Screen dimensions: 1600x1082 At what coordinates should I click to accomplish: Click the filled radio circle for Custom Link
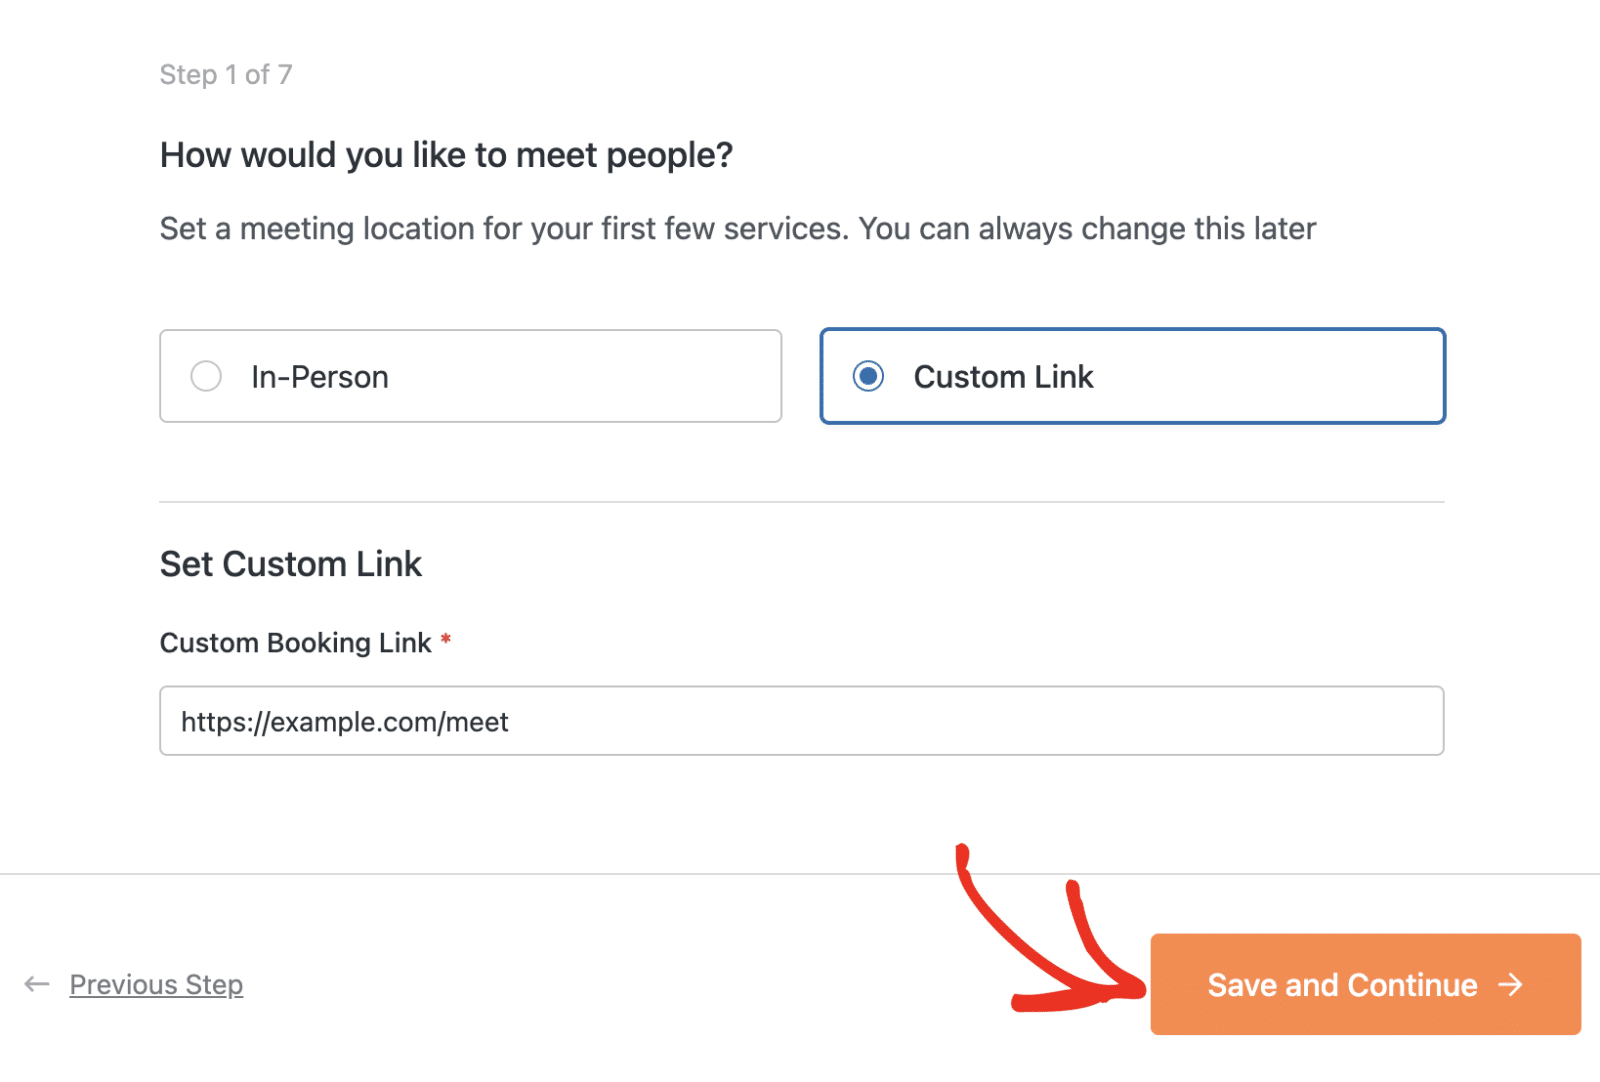(x=869, y=376)
